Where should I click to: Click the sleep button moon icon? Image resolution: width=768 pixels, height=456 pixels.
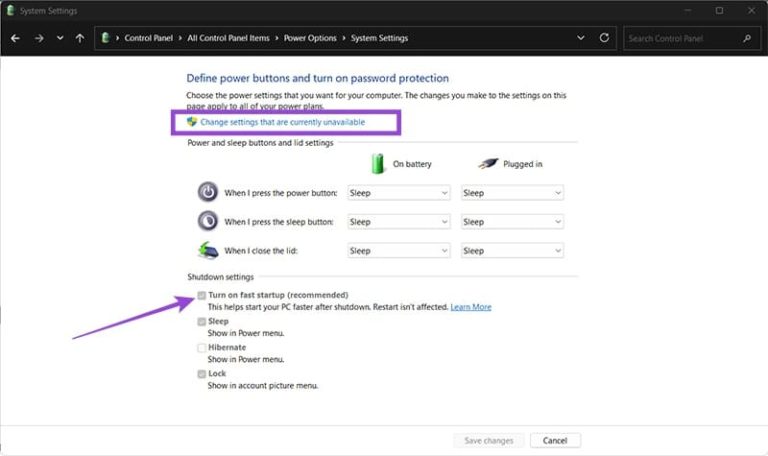[x=207, y=221]
